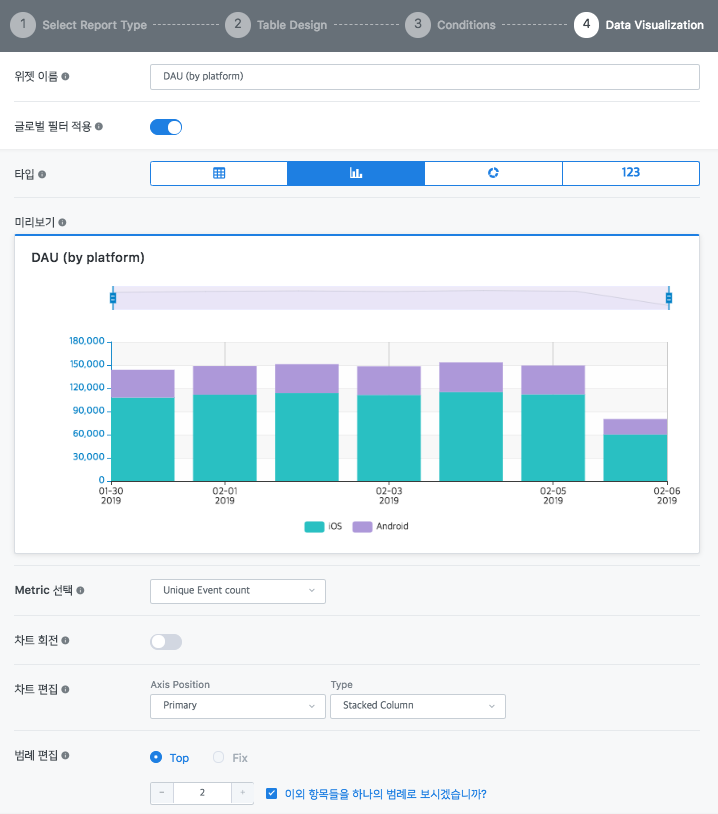
Task: Select the 123 number type option
Action: click(x=631, y=173)
